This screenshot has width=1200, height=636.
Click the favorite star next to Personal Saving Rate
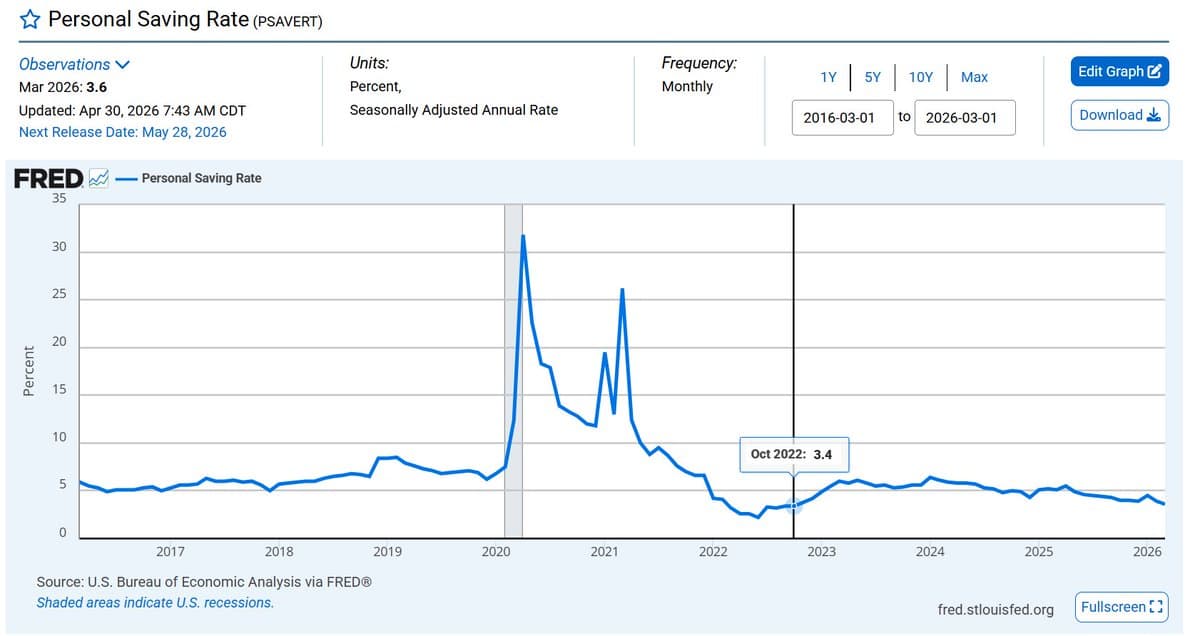click(30, 19)
